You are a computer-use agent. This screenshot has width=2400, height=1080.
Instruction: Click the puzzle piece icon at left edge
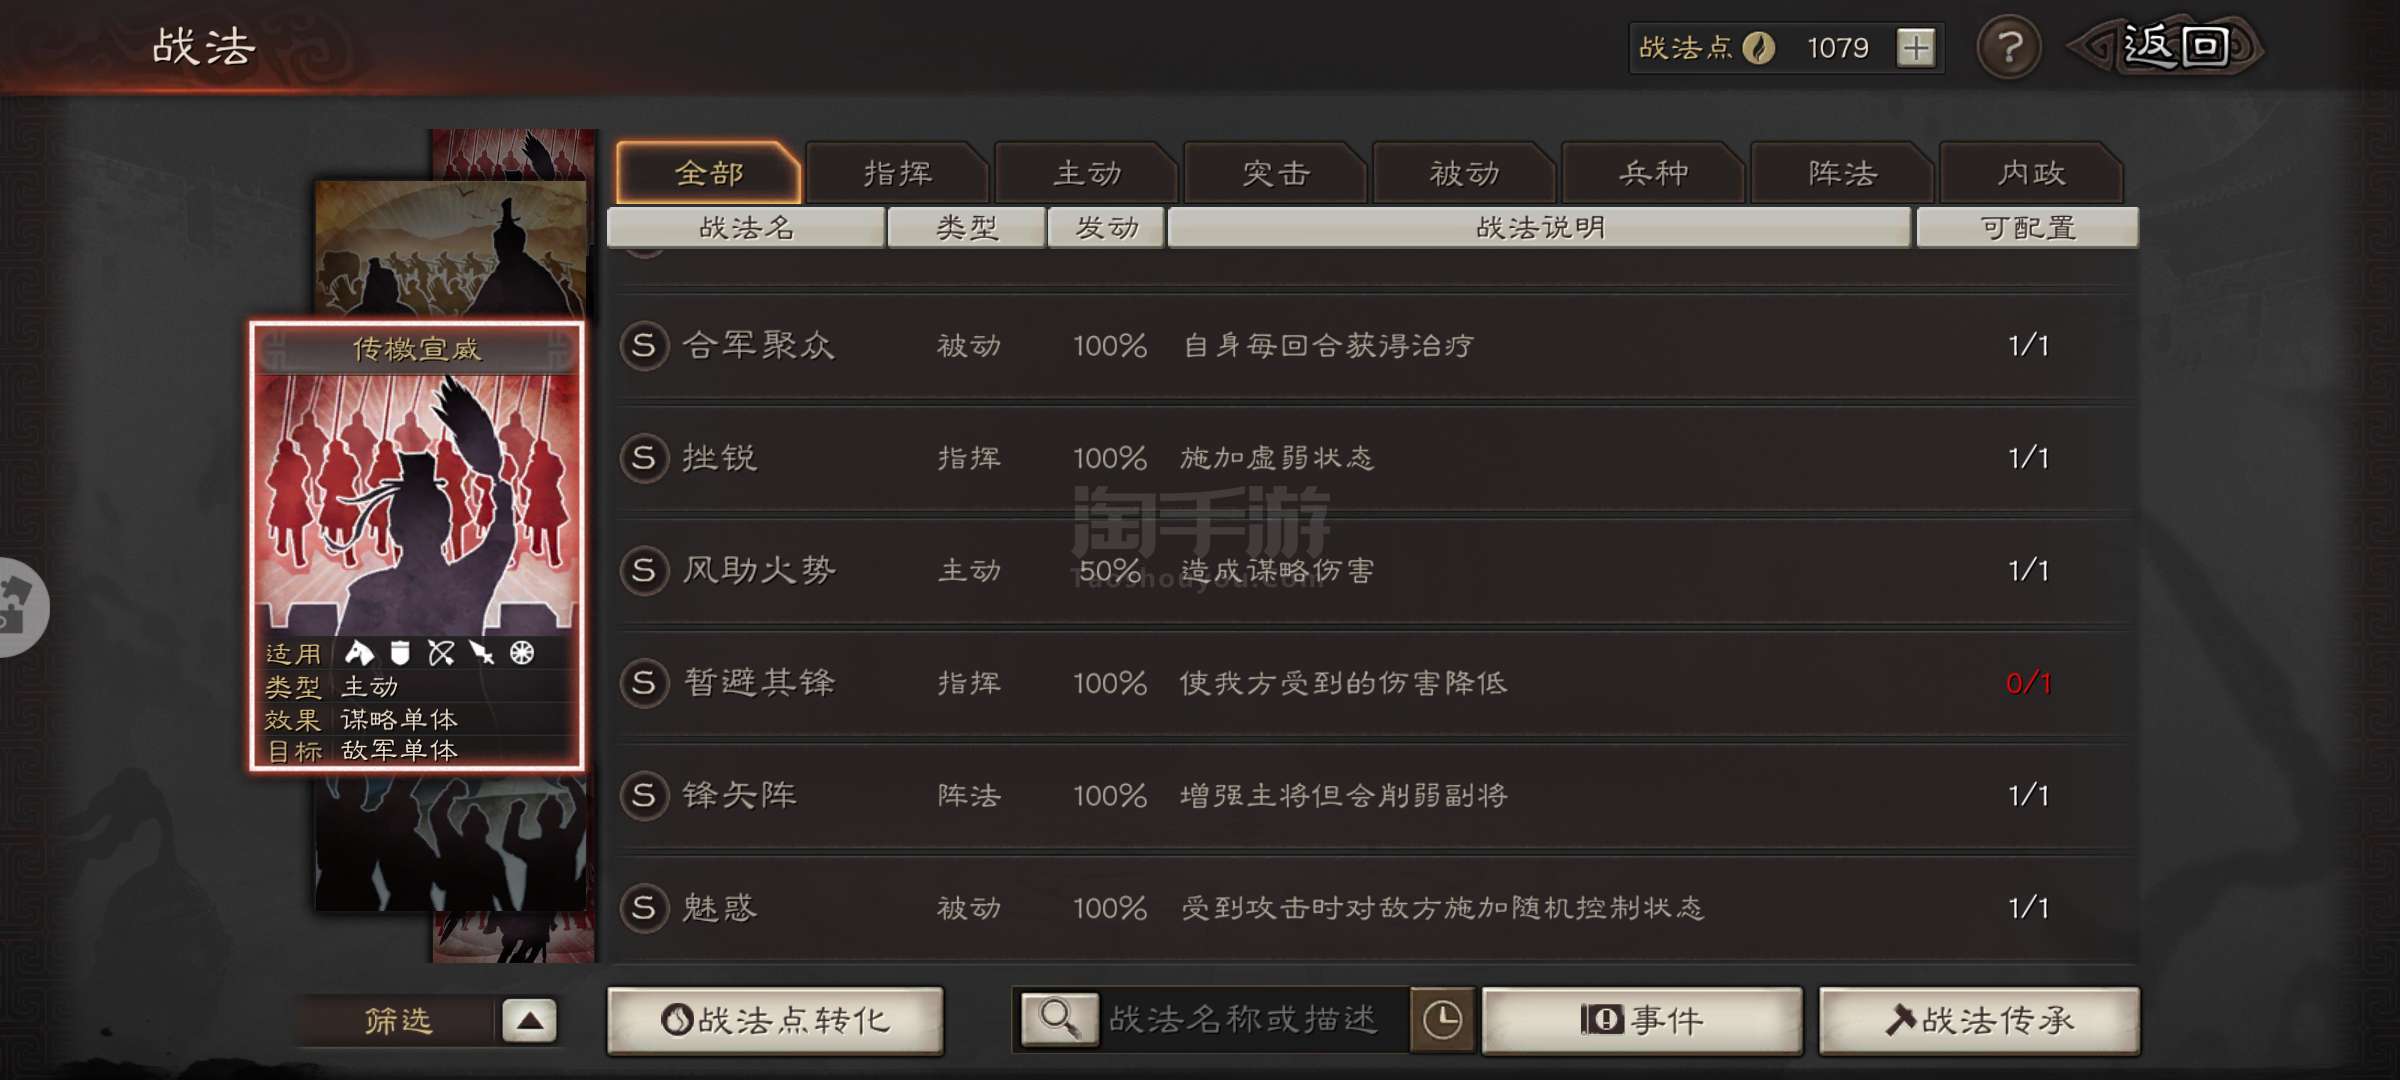pyautogui.click(x=18, y=607)
